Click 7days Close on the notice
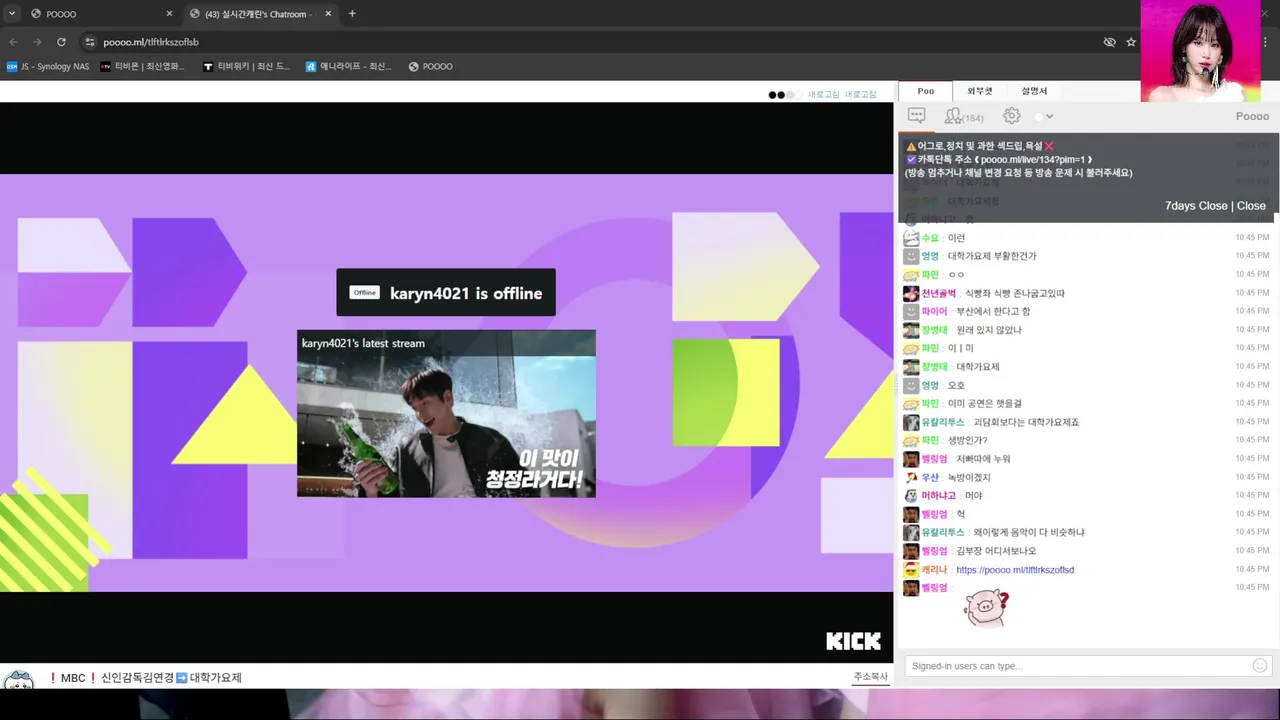1280x720 pixels. click(x=1195, y=206)
